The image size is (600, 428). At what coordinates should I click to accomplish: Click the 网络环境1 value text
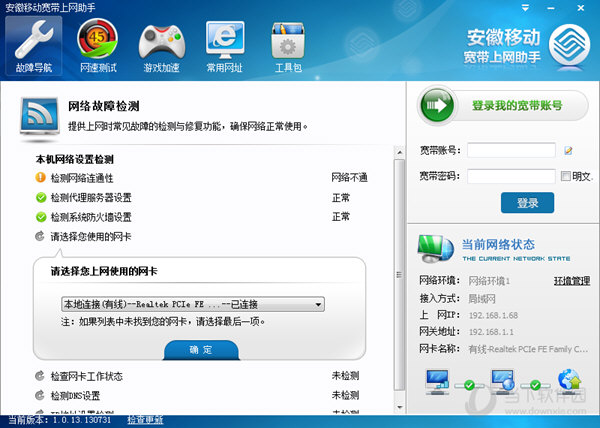tap(489, 281)
